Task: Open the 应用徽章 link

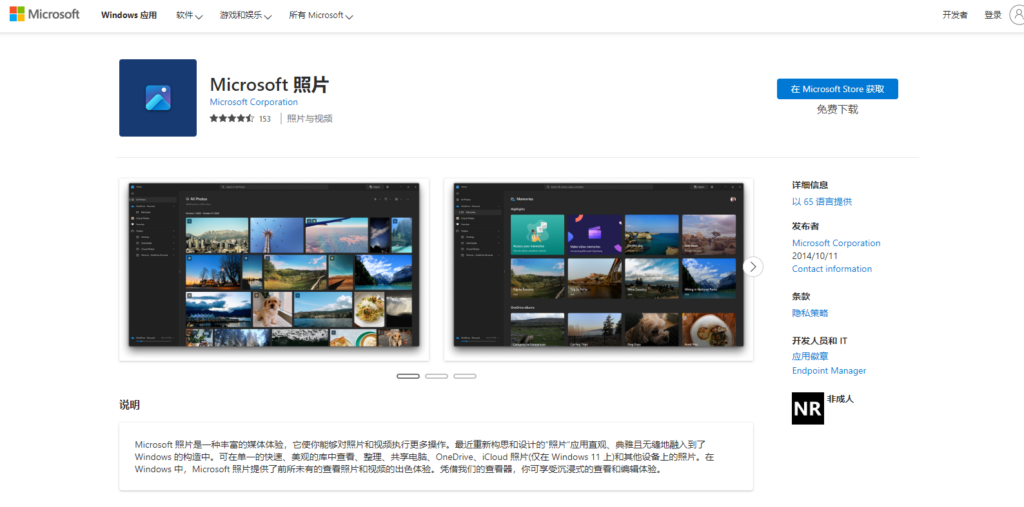Action: click(810, 356)
